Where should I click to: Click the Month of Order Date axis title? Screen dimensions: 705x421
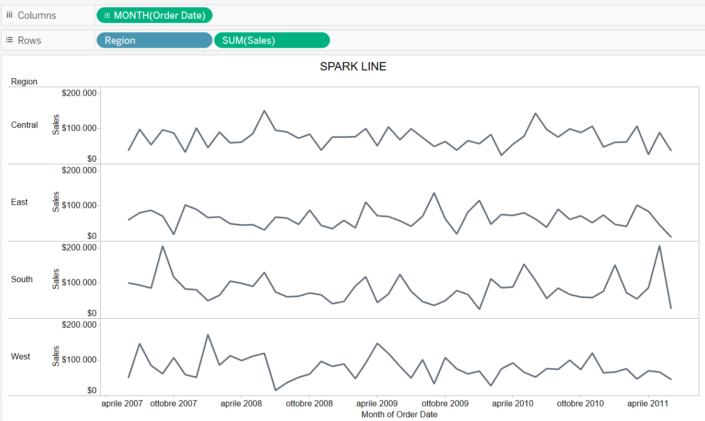coord(387,415)
